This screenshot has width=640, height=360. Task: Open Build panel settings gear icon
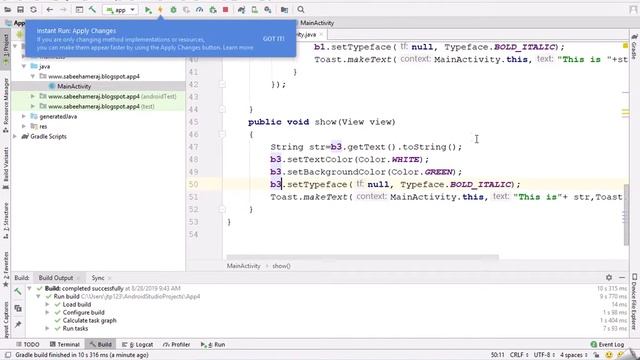click(609, 278)
